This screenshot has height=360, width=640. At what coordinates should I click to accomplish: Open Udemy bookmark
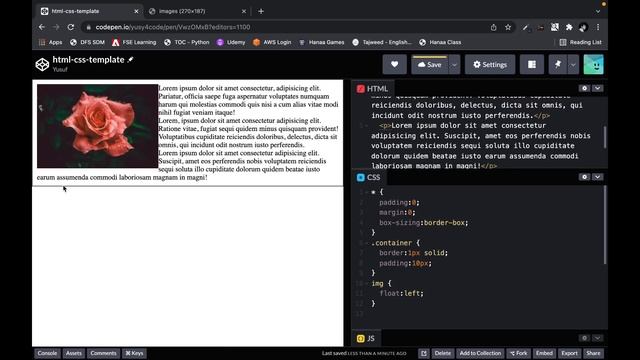[x=231, y=42]
